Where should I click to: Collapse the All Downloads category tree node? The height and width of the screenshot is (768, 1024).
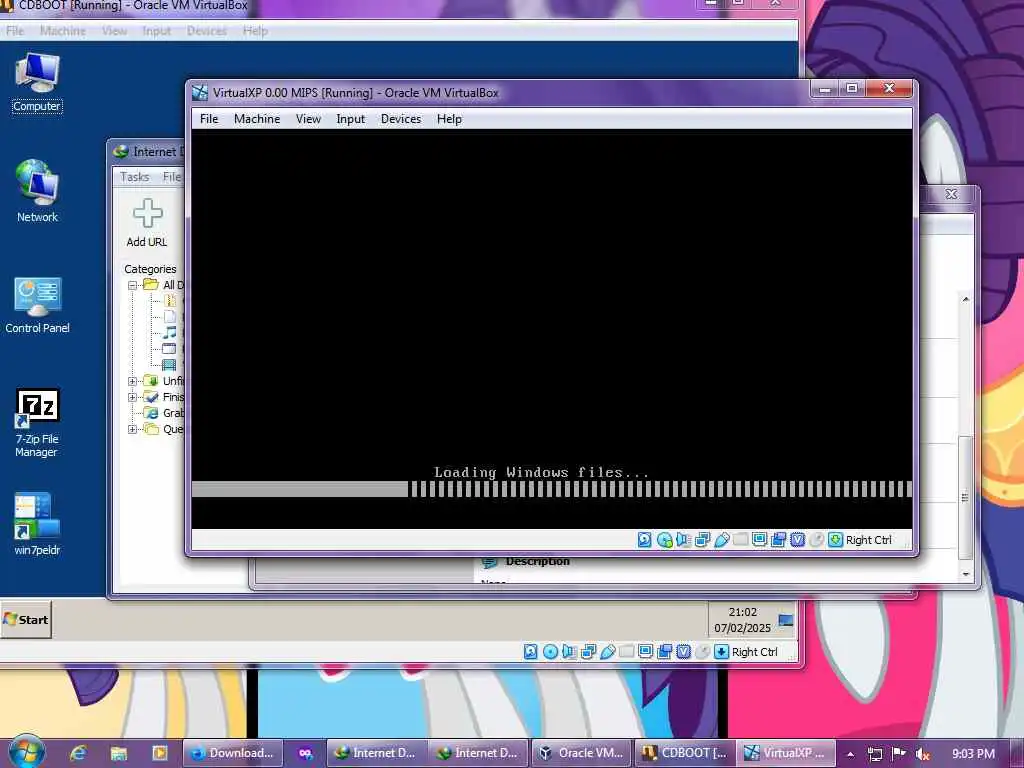tap(133, 285)
